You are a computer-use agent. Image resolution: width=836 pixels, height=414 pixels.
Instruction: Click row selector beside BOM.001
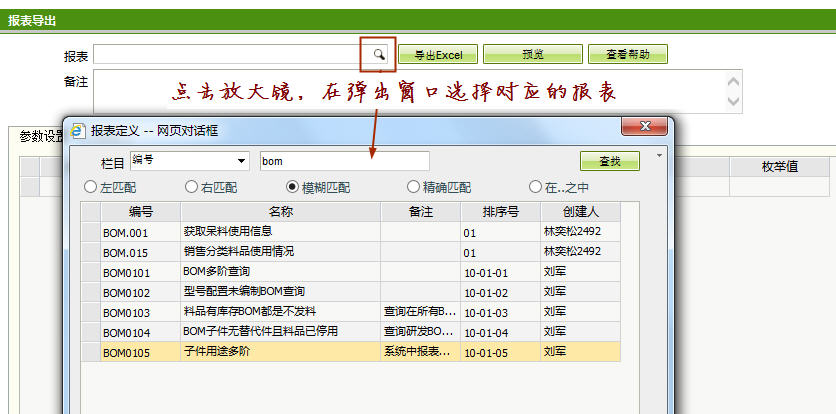91,232
